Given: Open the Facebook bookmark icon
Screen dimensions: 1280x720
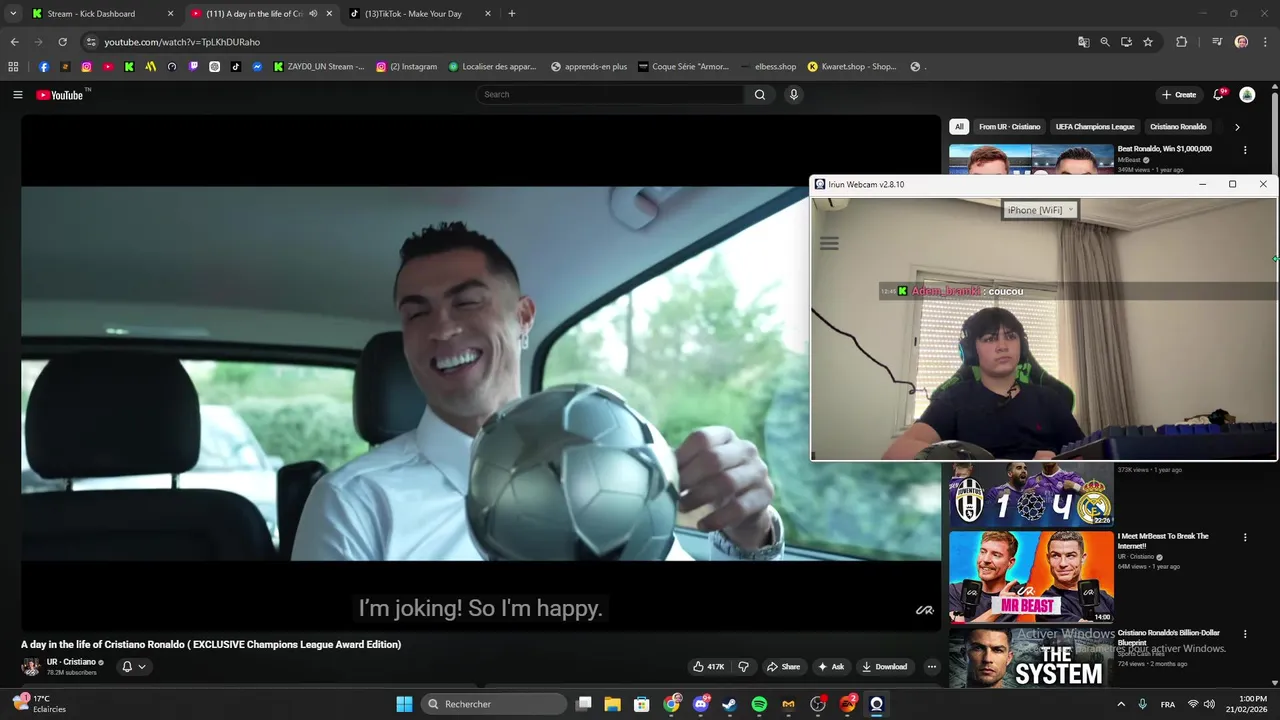Looking at the screenshot, I should click(44, 67).
